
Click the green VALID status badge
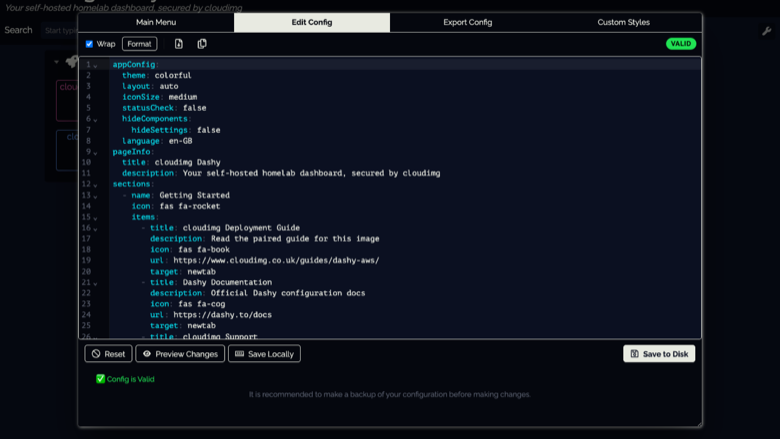coord(681,44)
